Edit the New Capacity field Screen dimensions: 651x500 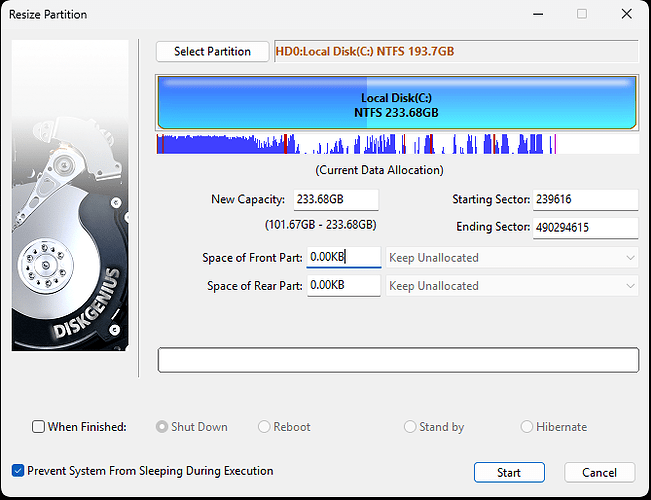336,199
